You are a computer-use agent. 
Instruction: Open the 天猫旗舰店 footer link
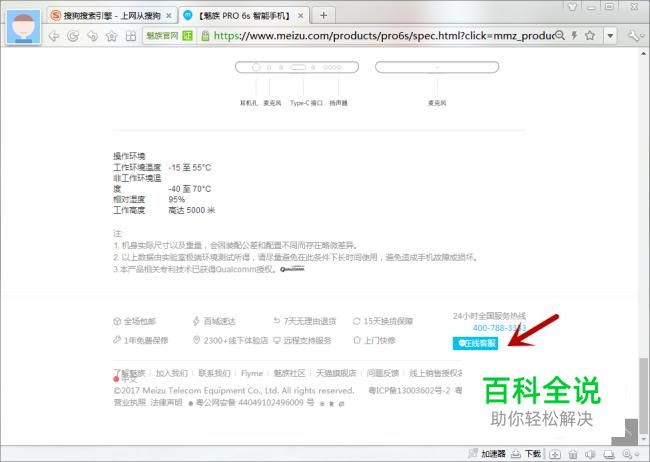336,373
